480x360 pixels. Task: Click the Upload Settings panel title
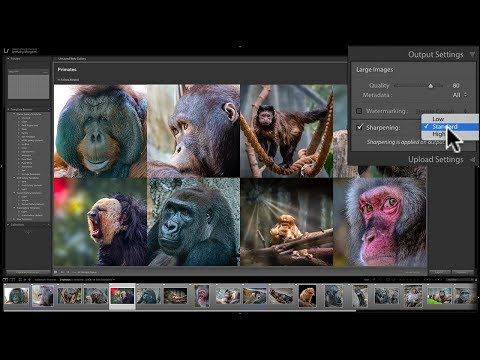pos(435,160)
